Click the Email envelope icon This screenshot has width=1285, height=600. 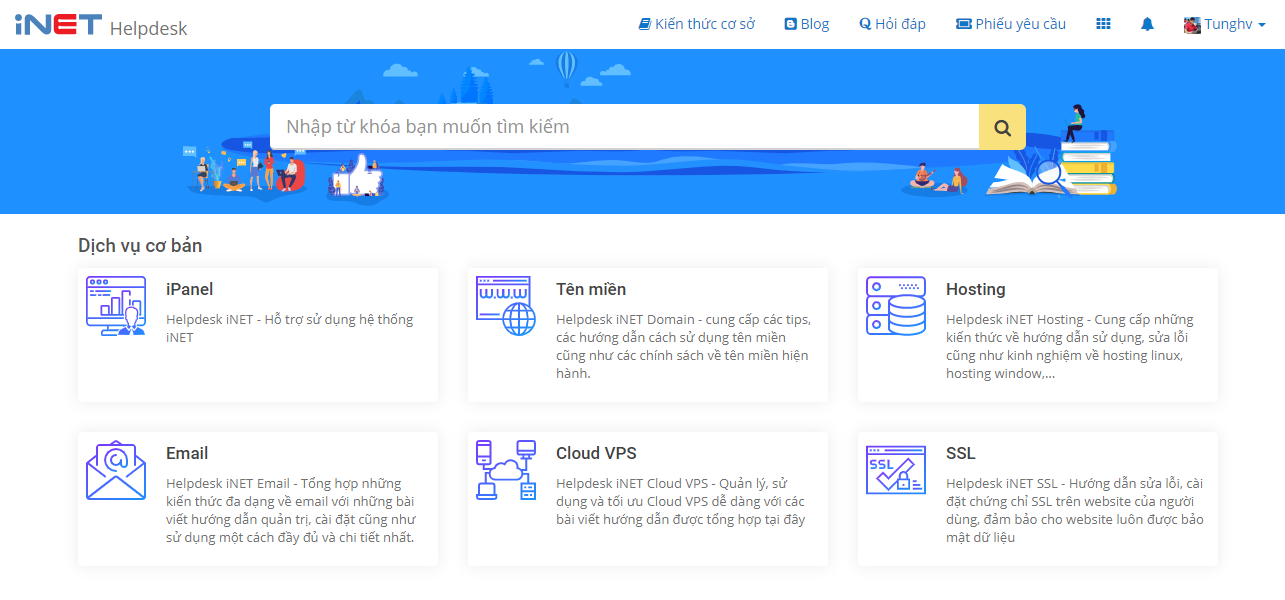click(116, 470)
